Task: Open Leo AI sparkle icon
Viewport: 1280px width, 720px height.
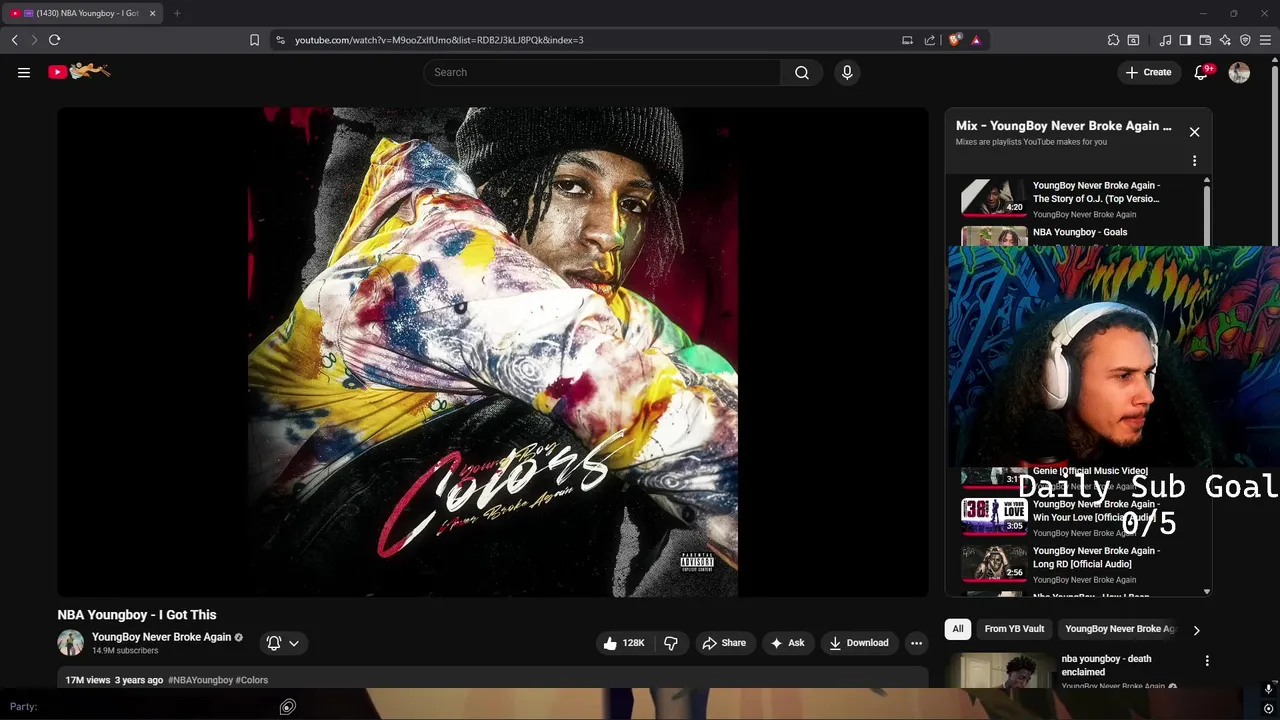Action: point(1225,40)
